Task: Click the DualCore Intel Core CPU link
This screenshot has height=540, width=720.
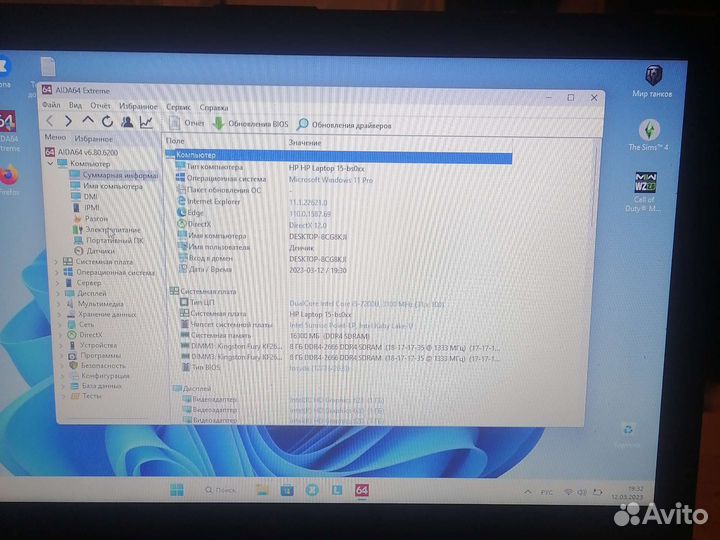Action: pyautogui.click(x=366, y=304)
